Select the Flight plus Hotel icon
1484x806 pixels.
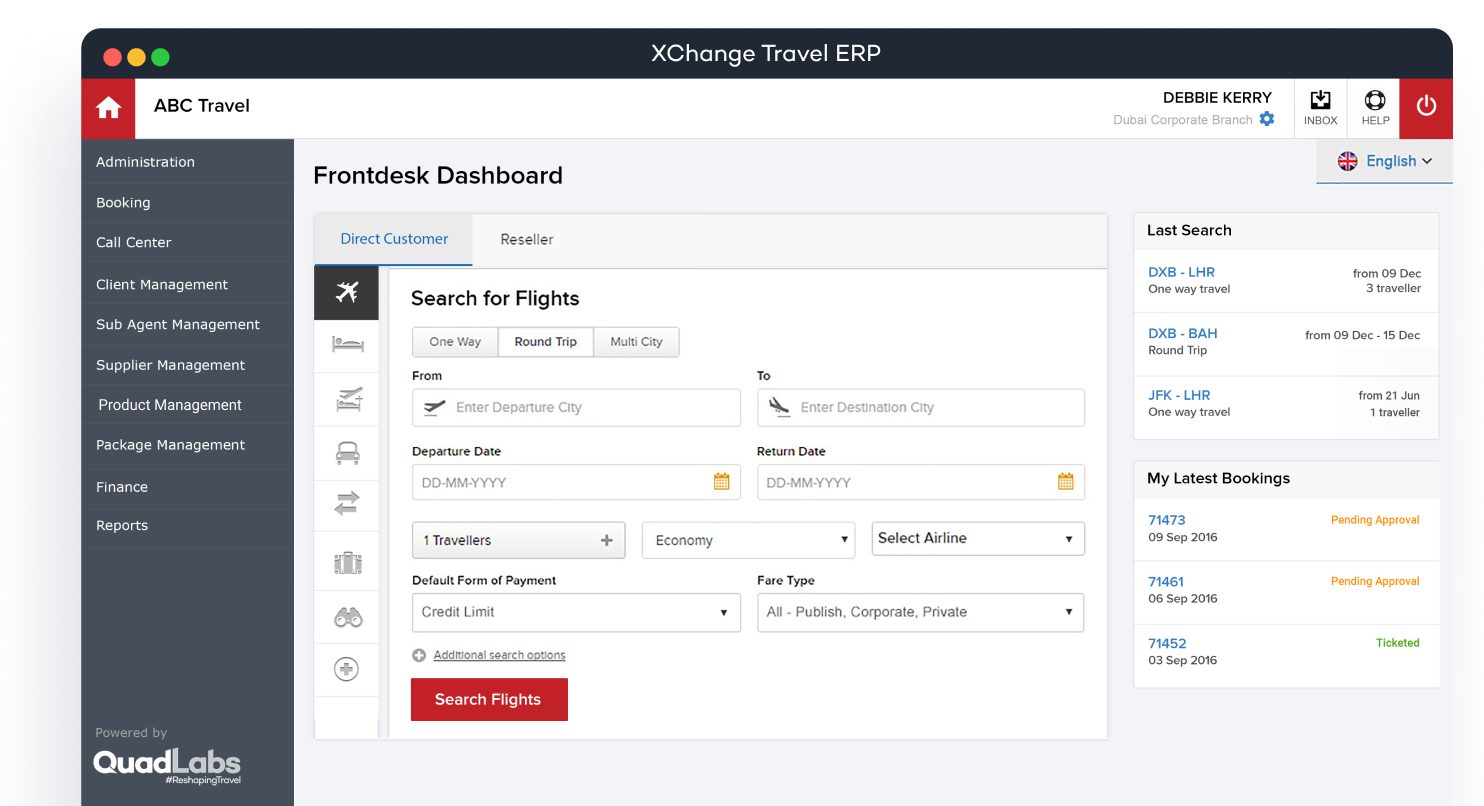[x=347, y=400]
